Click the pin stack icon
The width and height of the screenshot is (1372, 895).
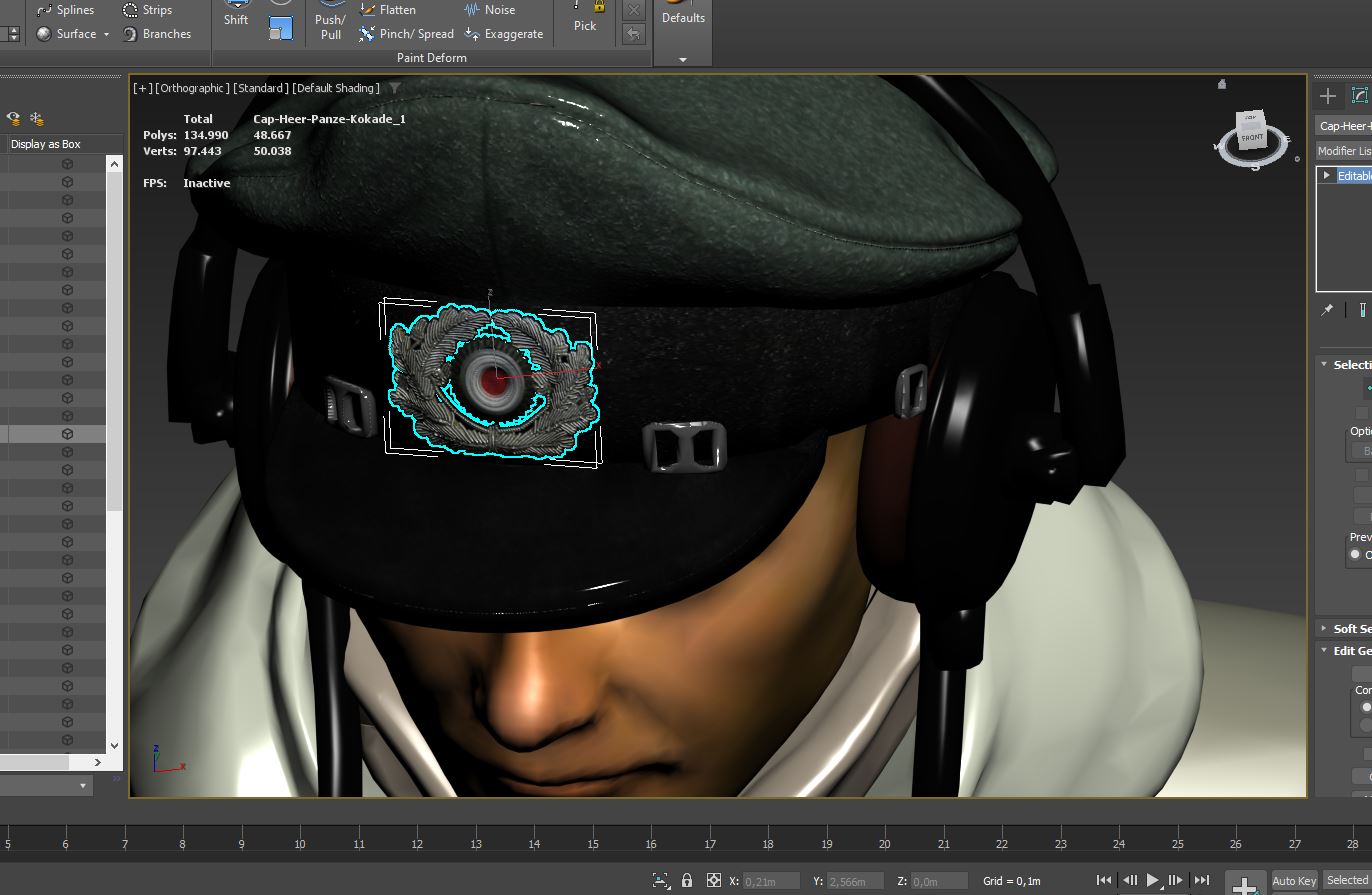pos(1327,310)
